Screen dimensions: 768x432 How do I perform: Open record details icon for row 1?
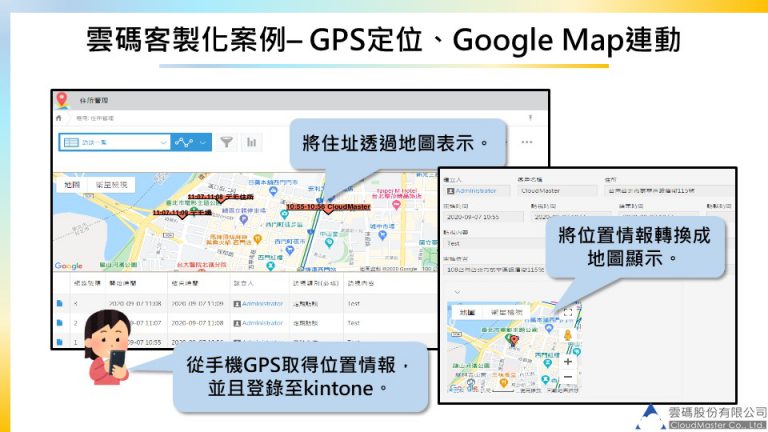point(60,342)
